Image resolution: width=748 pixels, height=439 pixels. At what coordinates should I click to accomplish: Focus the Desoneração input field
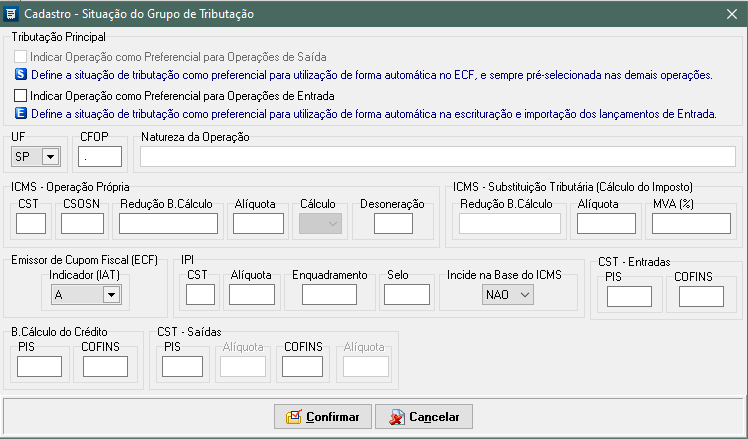(x=393, y=224)
